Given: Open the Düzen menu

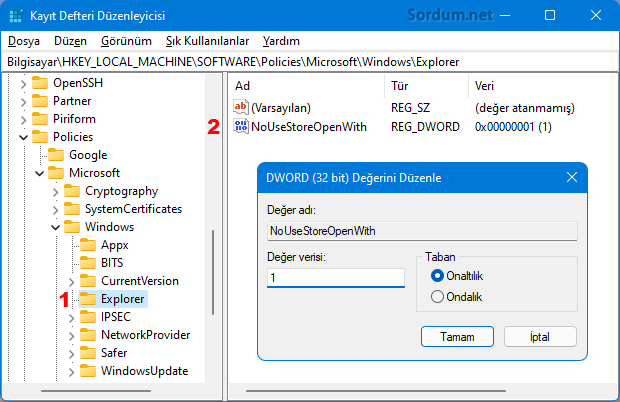Looking at the screenshot, I should (x=70, y=41).
